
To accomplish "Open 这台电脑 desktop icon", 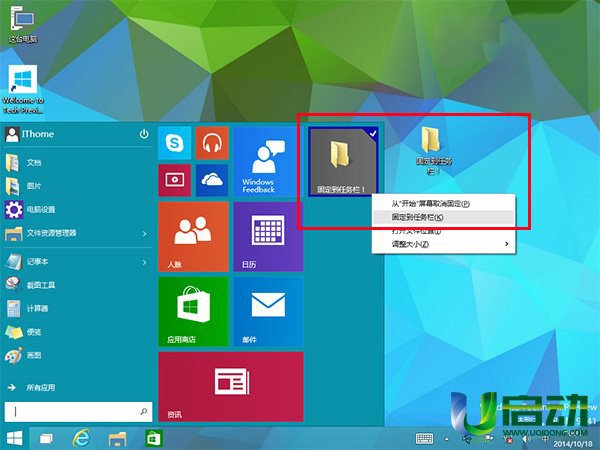I will click(x=23, y=25).
